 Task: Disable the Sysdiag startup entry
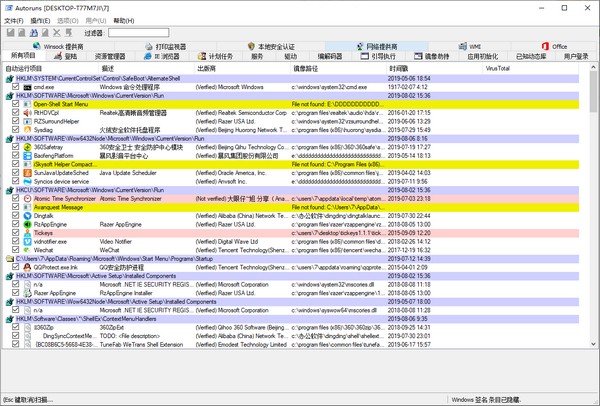(15, 130)
